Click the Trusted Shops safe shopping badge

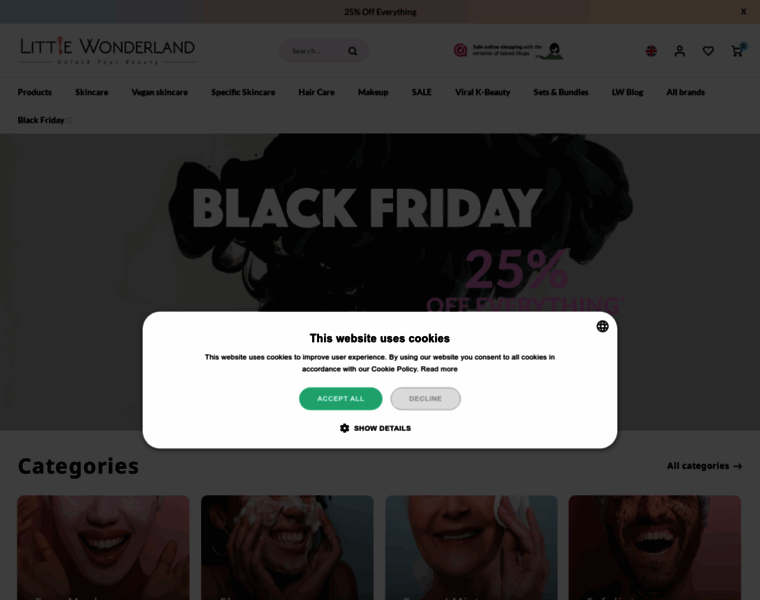pyautogui.click(x=508, y=50)
